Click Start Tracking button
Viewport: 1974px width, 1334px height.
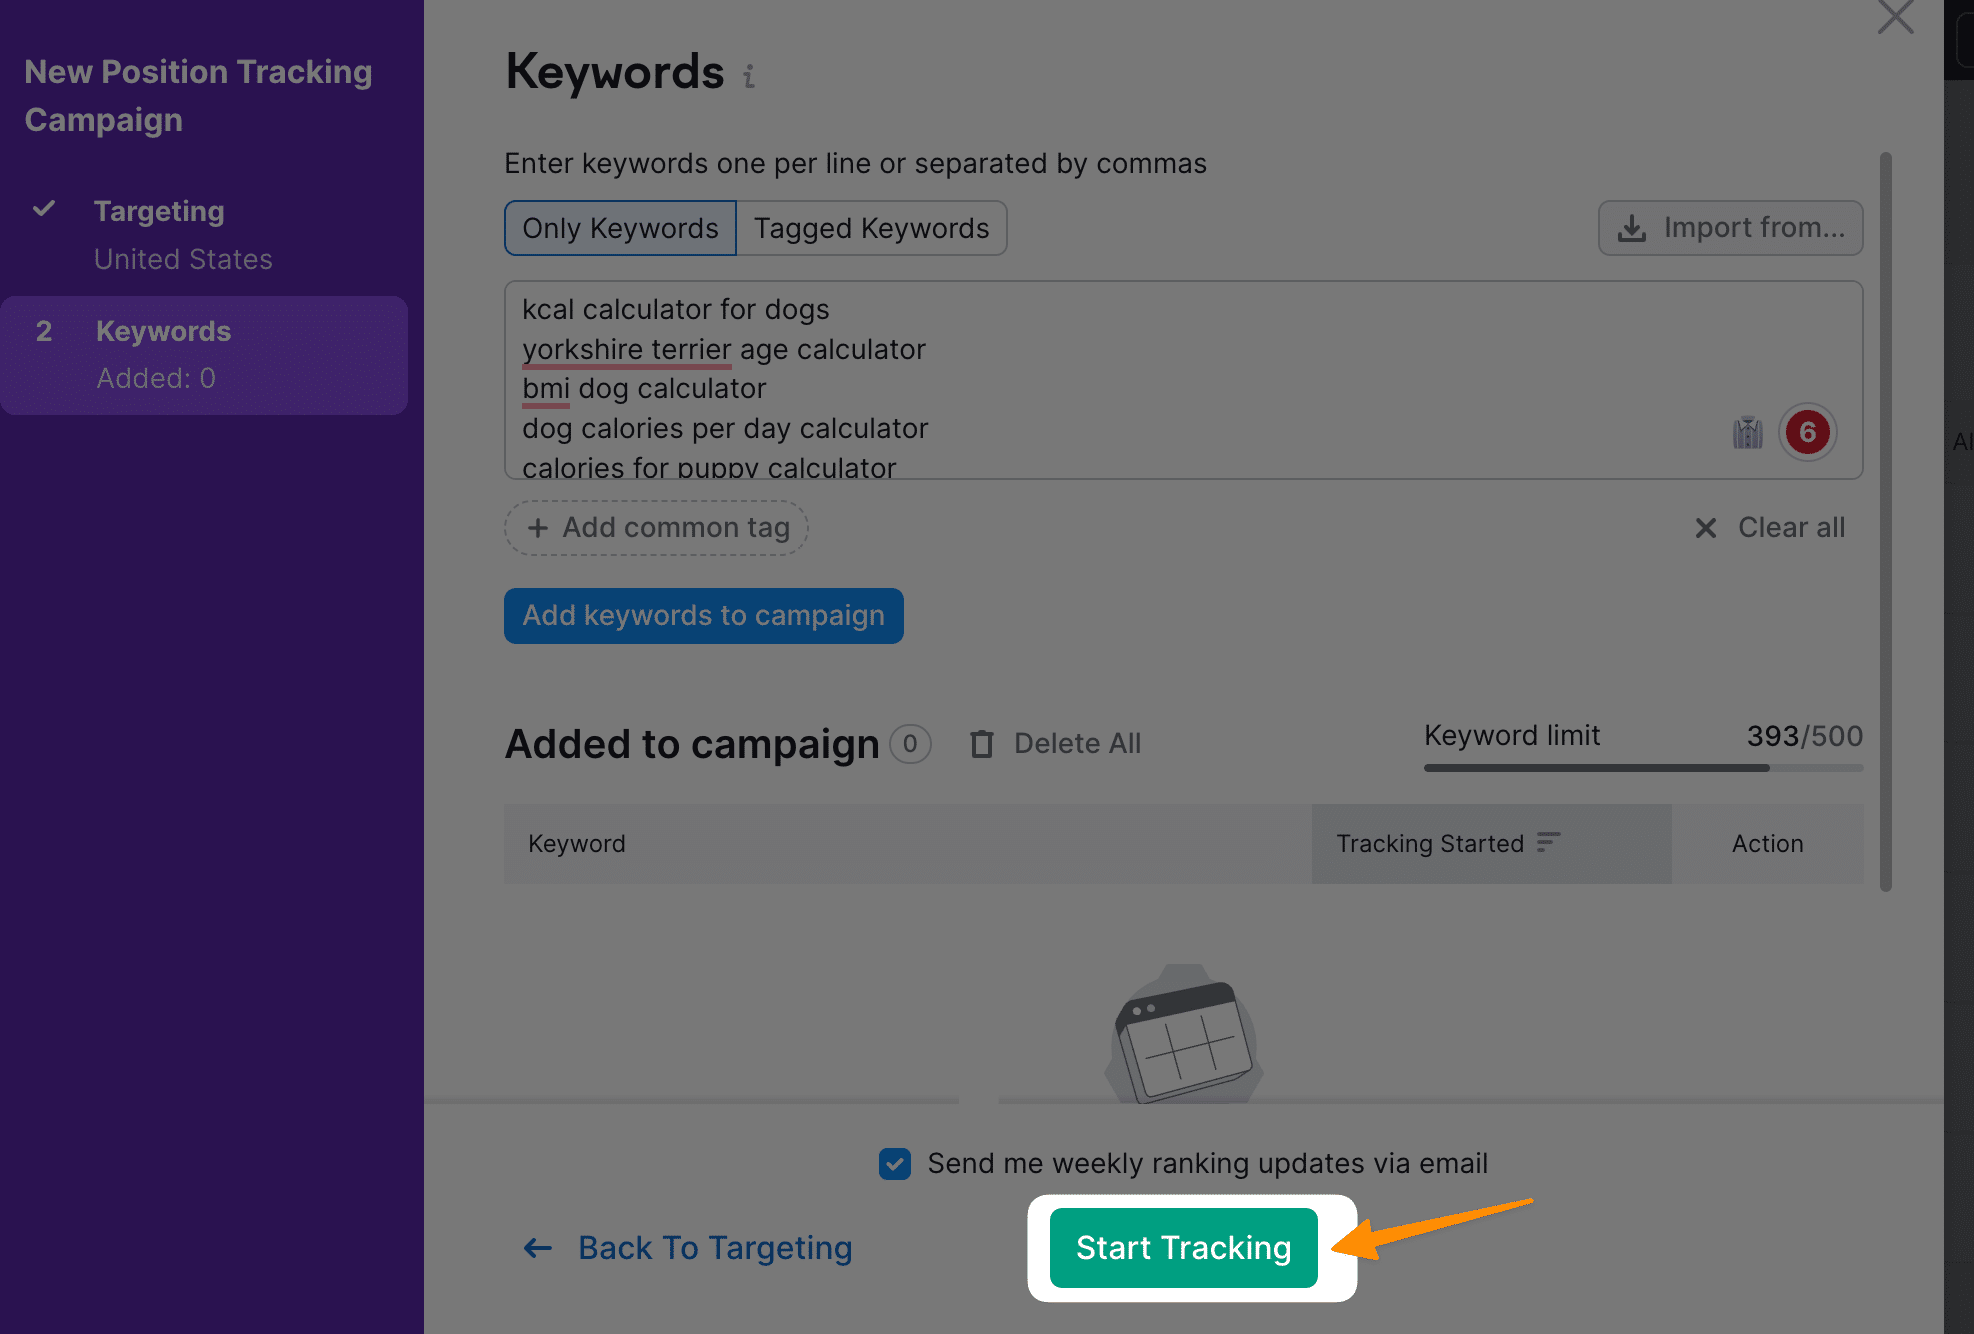tap(1184, 1248)
